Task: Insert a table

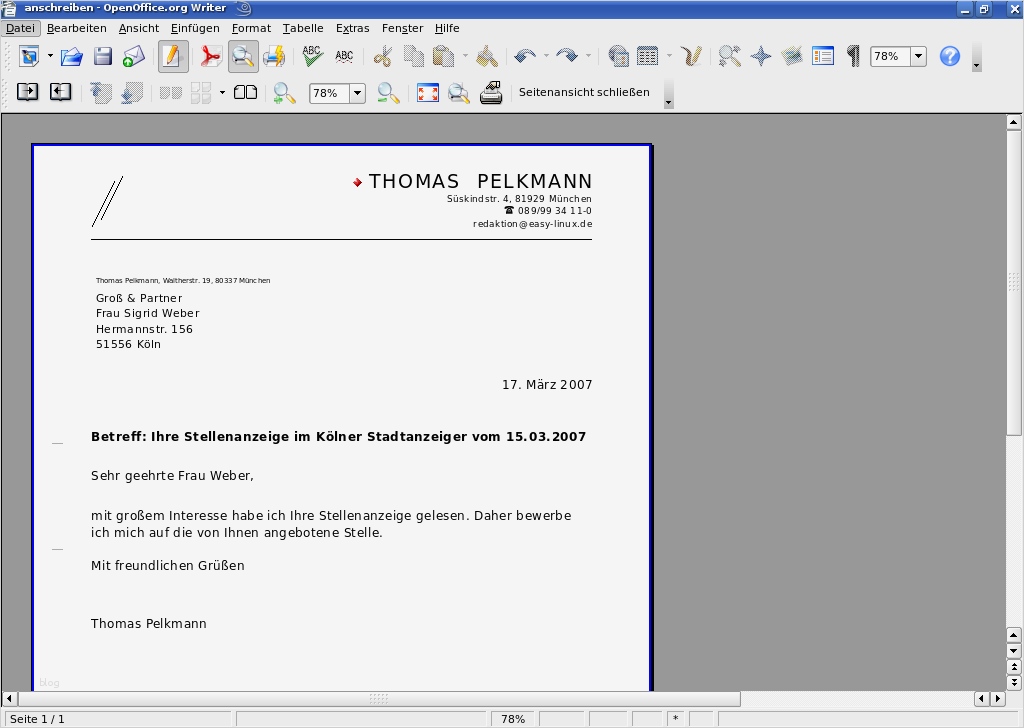Action: coord(646,57)
